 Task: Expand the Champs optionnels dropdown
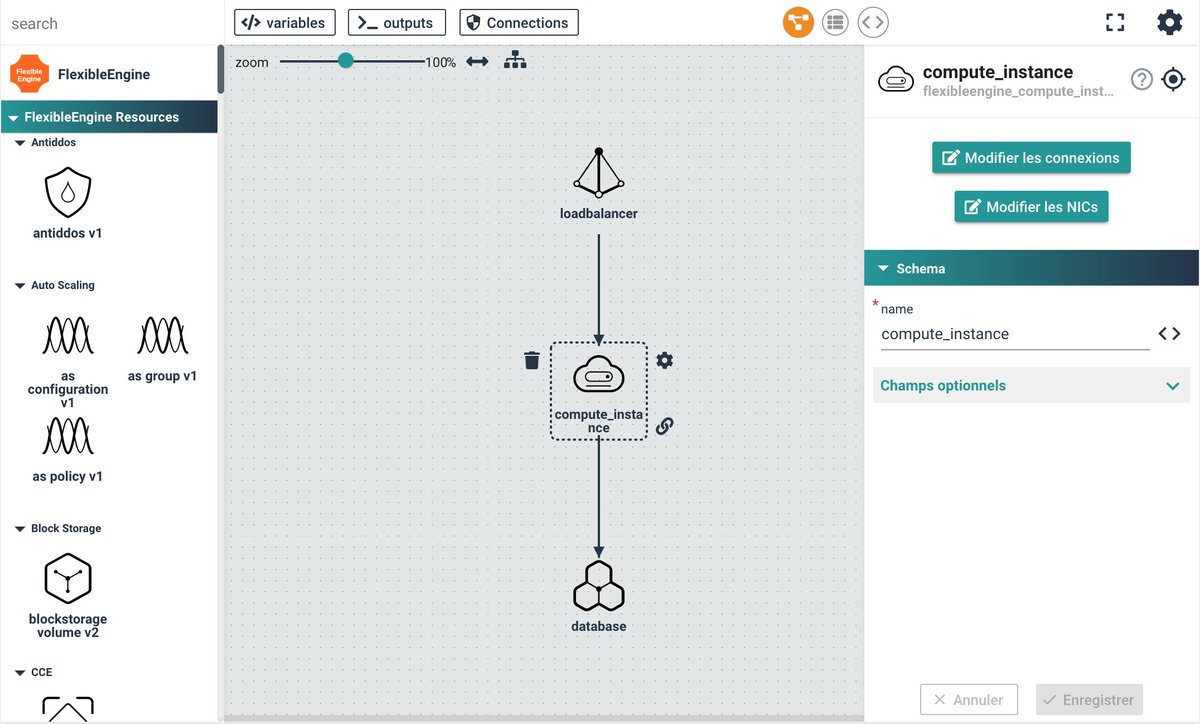click(1031, 385)
